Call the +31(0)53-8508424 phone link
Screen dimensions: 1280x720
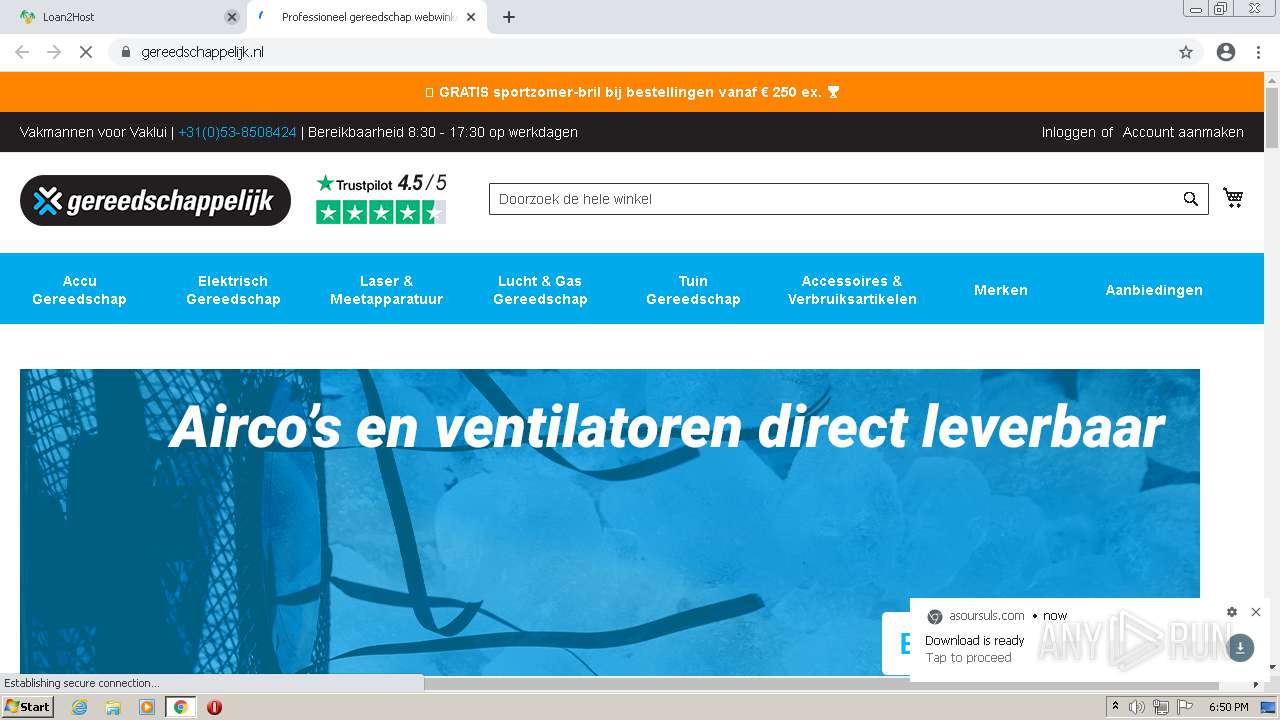[237, 132]
